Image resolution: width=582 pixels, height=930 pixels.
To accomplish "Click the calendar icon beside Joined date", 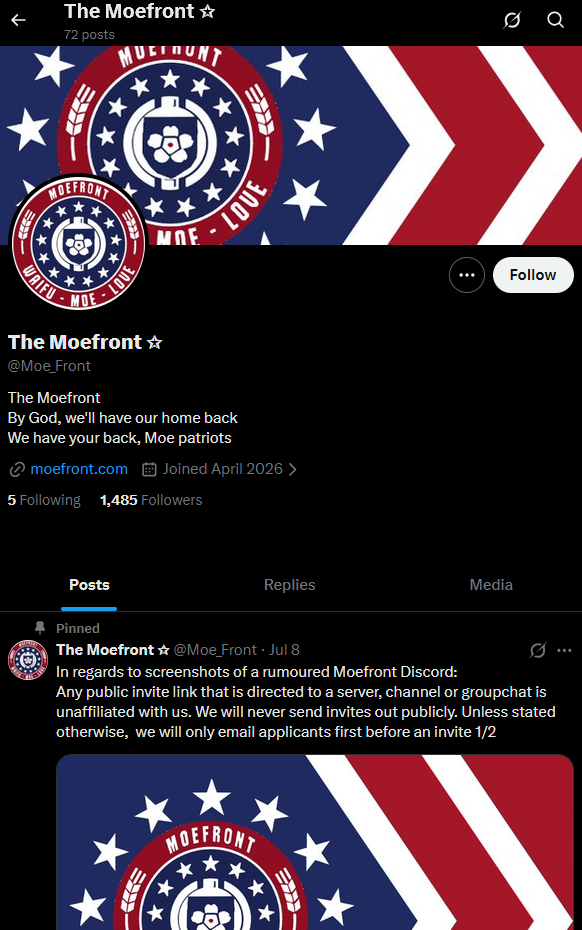I will 150,469.
